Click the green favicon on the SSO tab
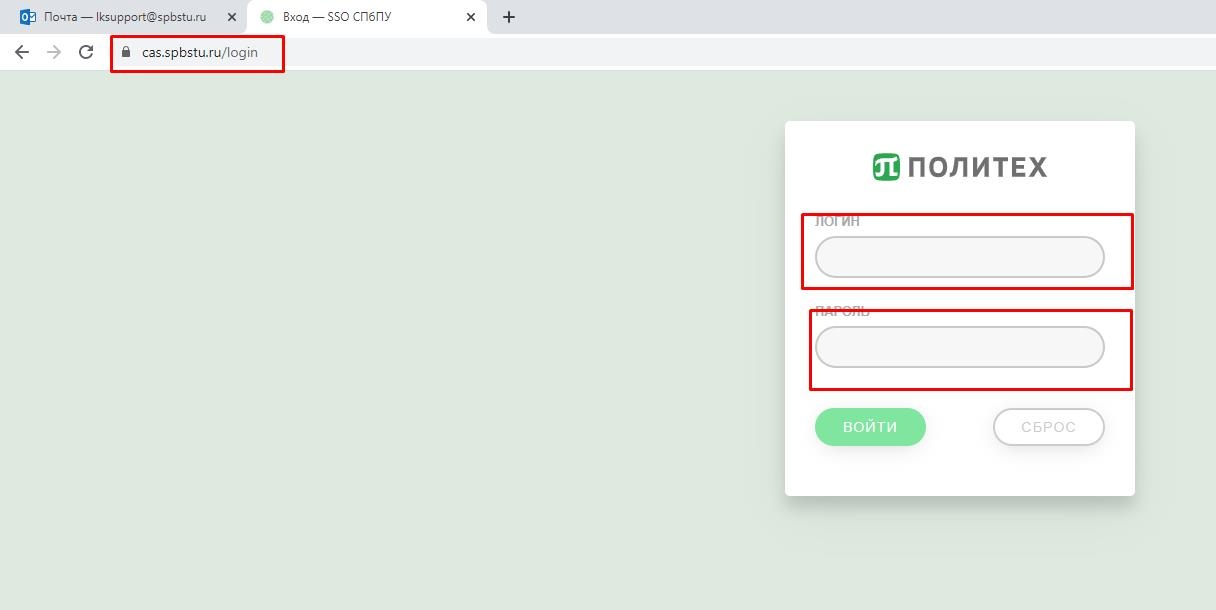This screenshot has height=610, width=1216. (267, 17)
